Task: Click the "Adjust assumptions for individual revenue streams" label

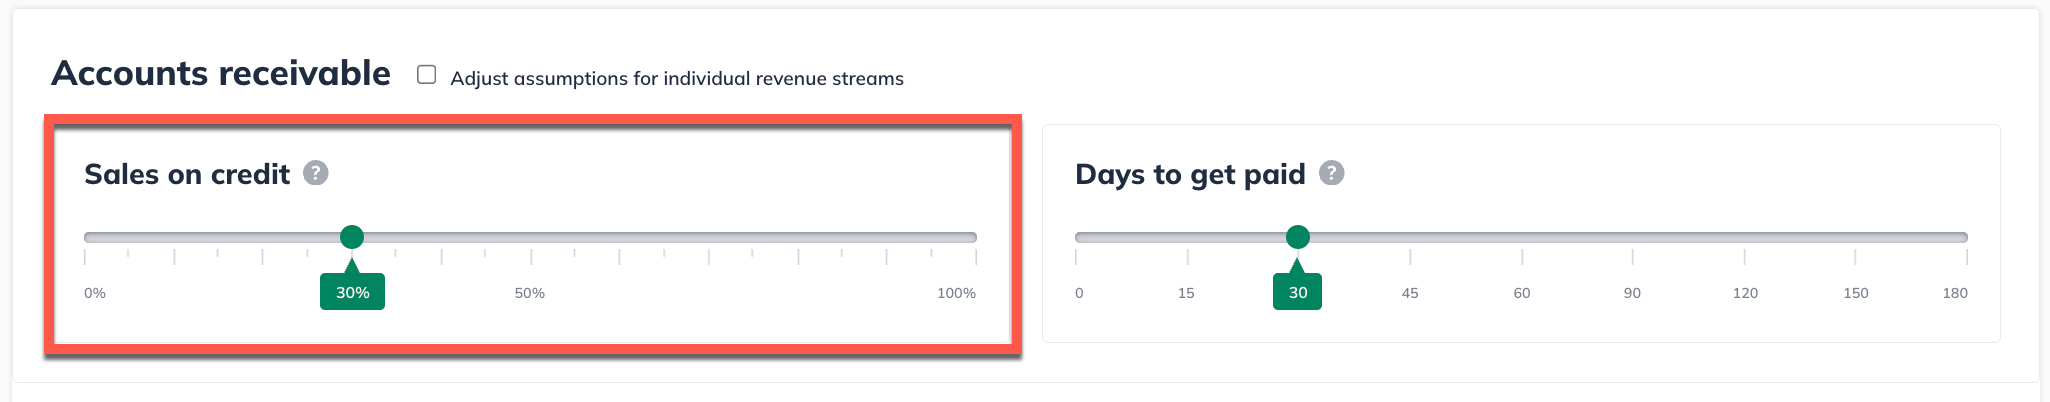Action: tap(677, 78)
